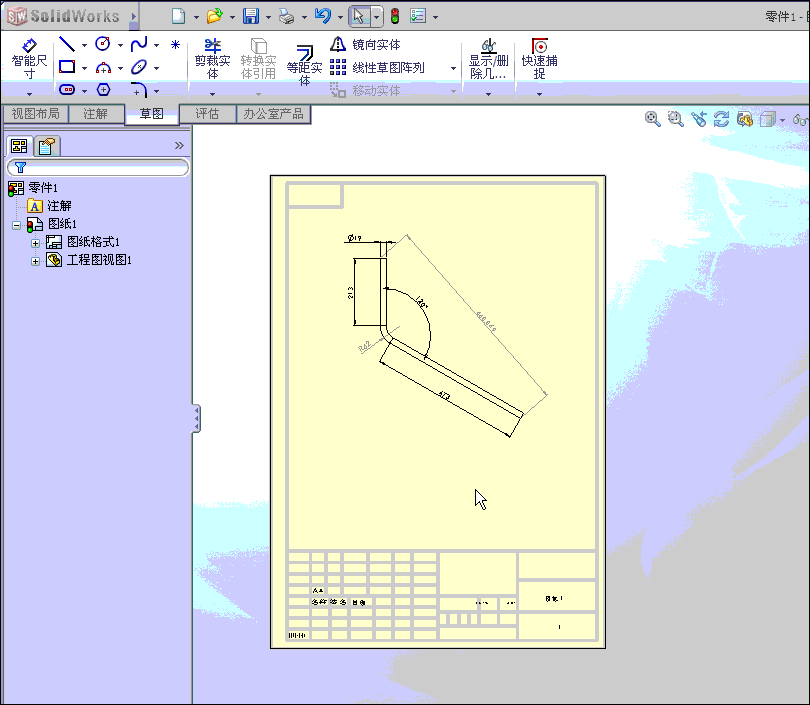Click Zoom to Fit magnifier icon

coord(652,119)
